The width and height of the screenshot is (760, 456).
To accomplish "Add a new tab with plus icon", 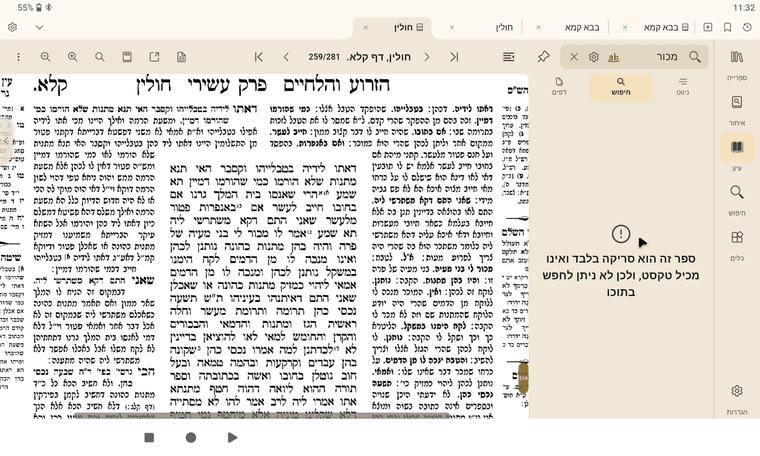I will pos(708,27).
